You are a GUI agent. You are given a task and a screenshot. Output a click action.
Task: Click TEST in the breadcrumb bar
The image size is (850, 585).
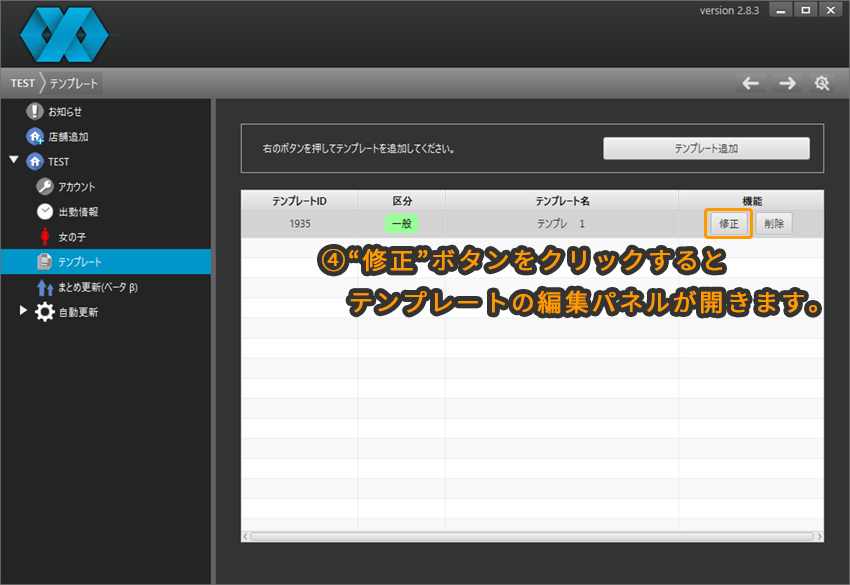click(x=23, y=83)
